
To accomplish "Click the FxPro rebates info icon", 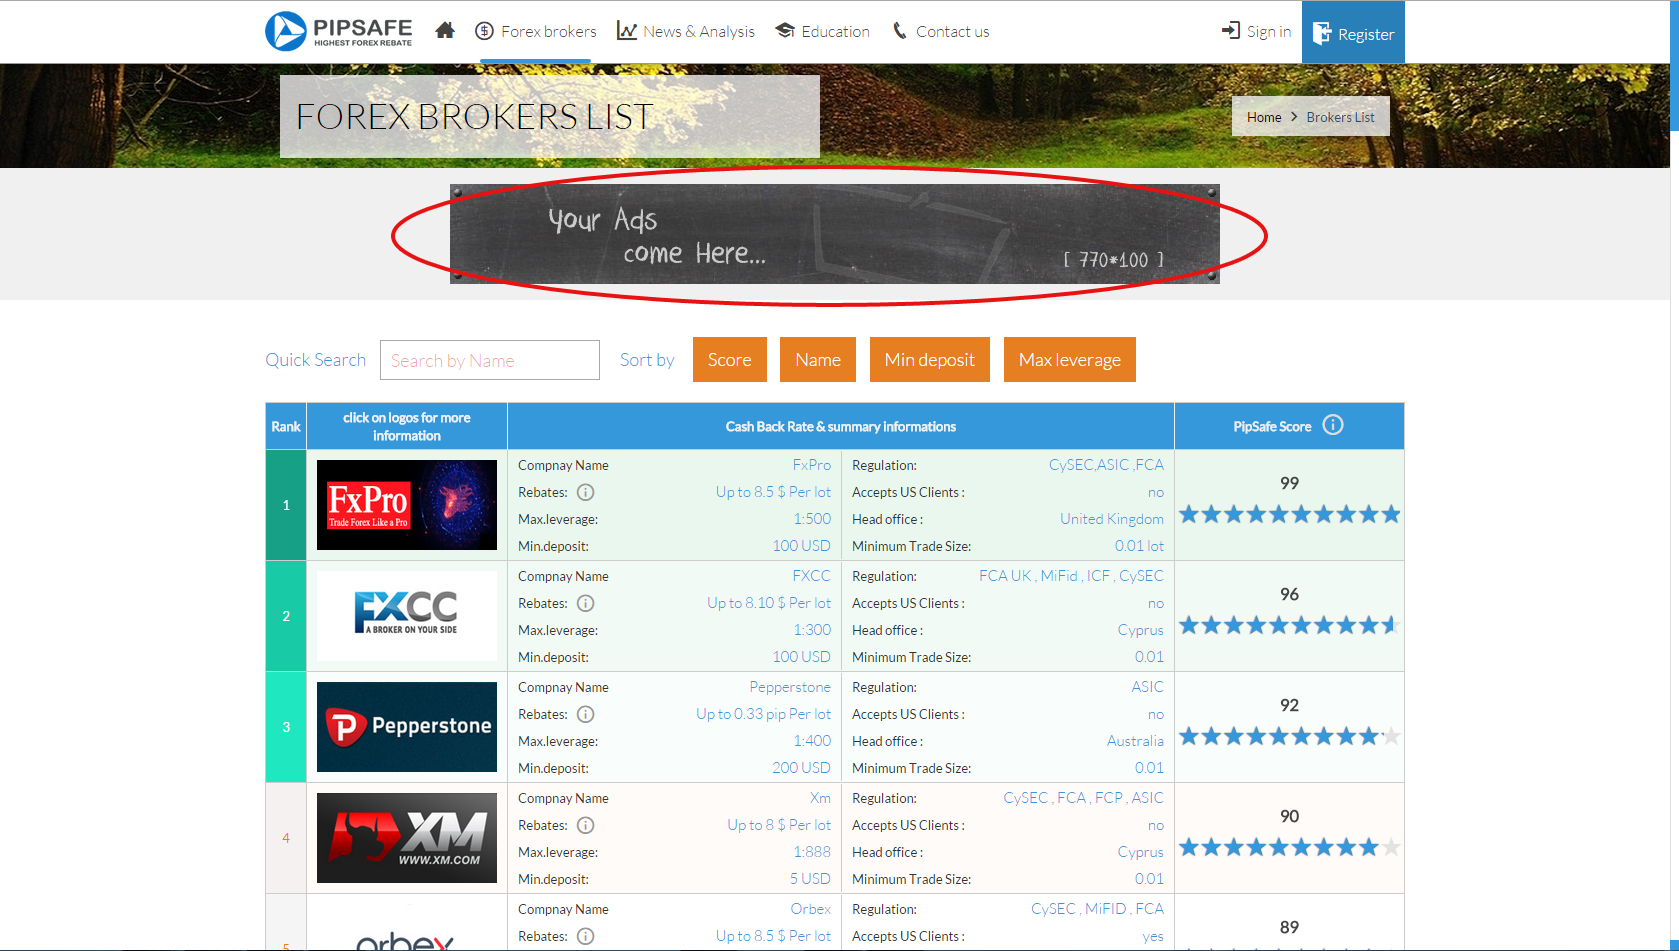I will (586, 492).
